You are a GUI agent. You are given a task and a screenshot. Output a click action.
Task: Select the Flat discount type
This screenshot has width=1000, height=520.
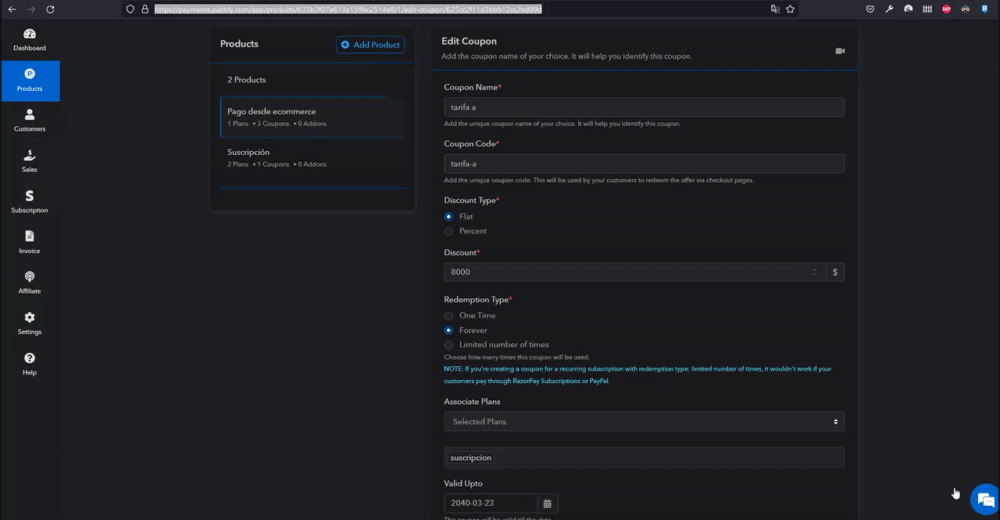tap(449, 217)
